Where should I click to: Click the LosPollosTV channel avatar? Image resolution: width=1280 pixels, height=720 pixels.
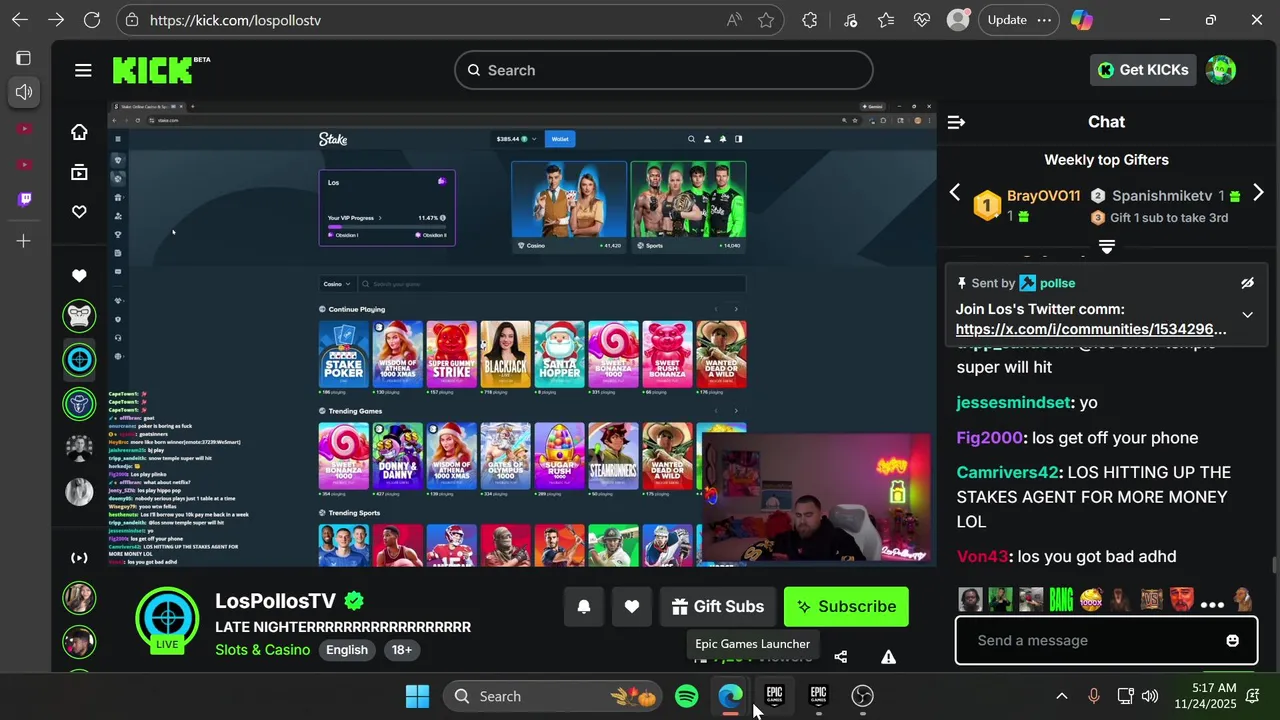click(167, 621)
